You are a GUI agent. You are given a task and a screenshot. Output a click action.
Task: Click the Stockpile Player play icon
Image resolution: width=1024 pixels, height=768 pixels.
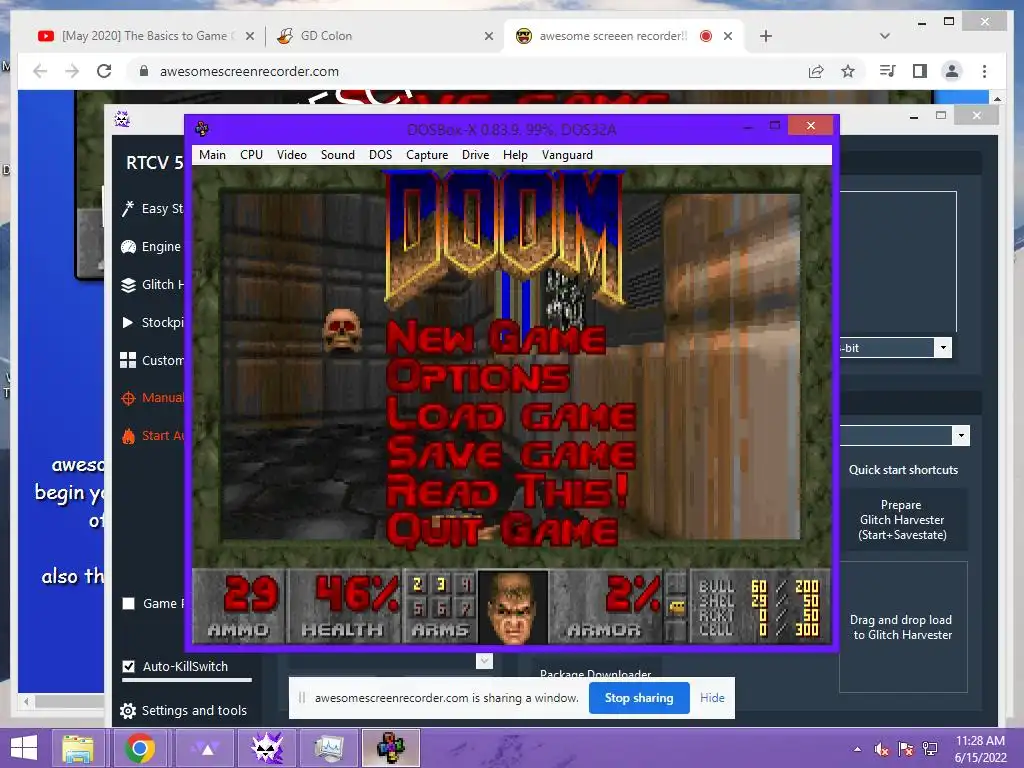tap(128, 323)
